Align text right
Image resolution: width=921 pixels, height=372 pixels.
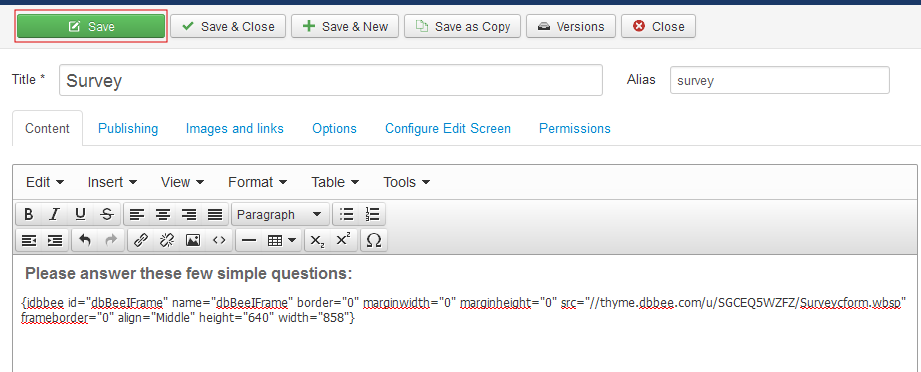189,215
